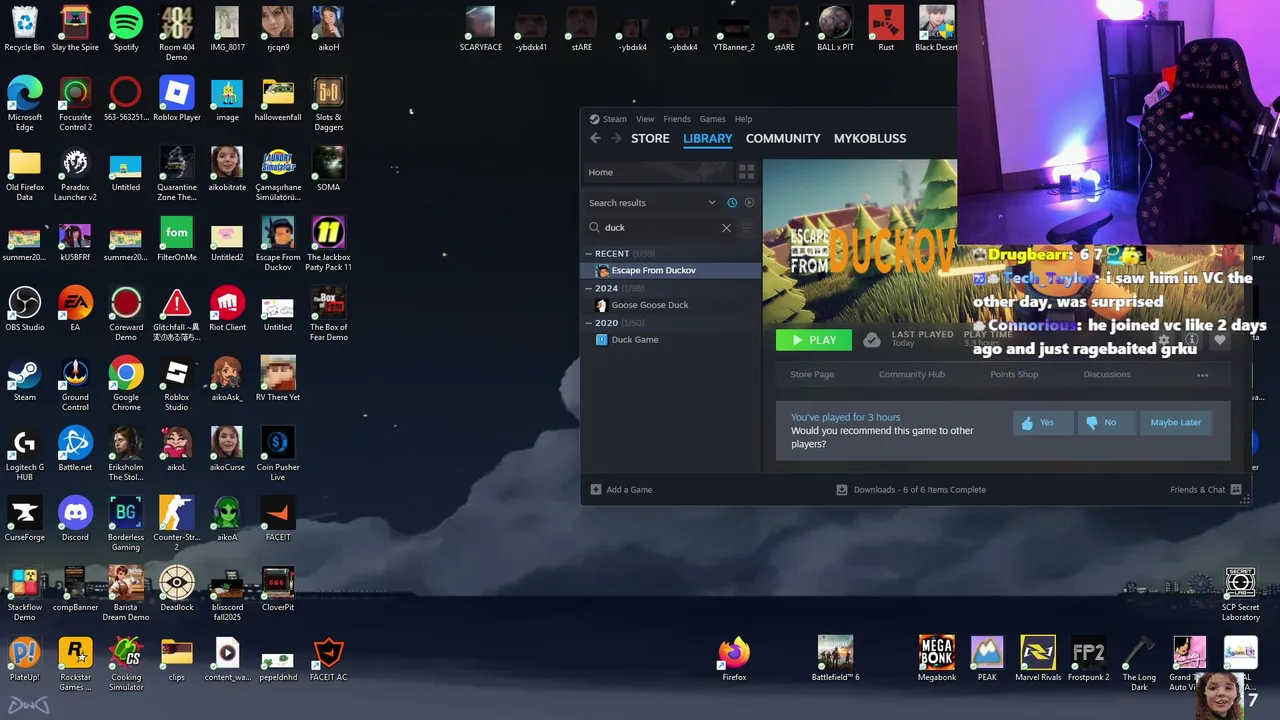1280x720 pixels.
Task: Open the View menu
Action: click(x=645, y=119)
